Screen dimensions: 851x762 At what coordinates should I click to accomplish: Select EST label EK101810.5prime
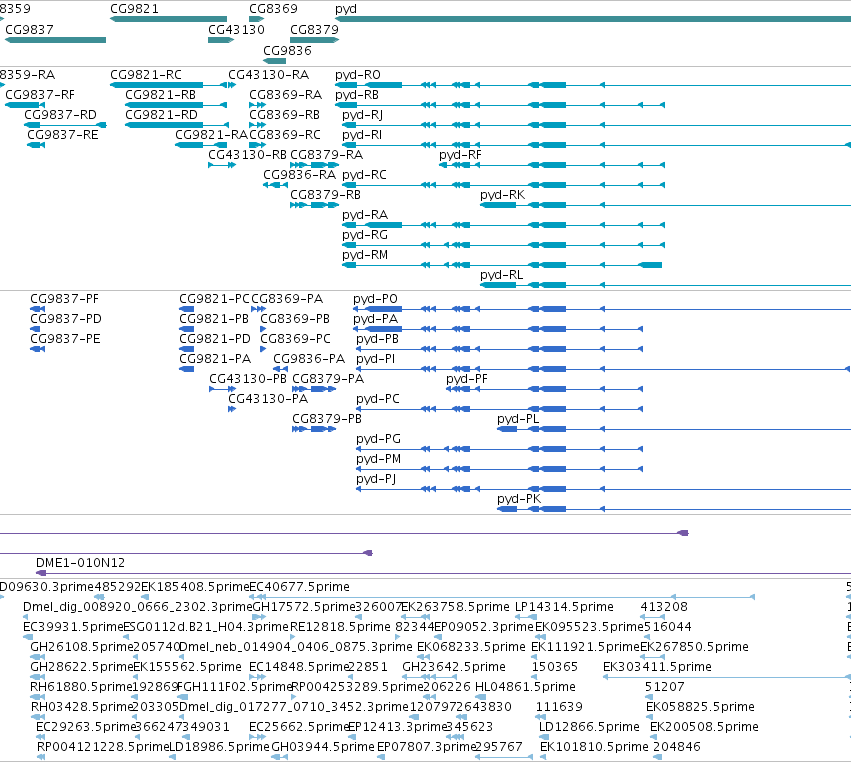[594, 747]
